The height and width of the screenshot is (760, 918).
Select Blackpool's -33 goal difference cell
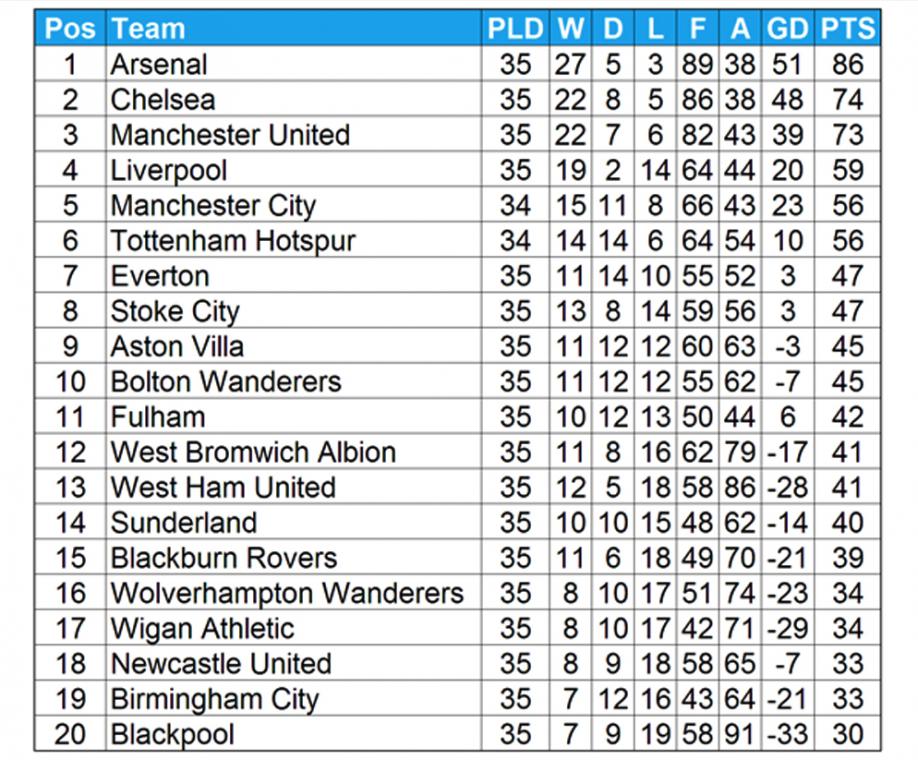click(787, 734)
